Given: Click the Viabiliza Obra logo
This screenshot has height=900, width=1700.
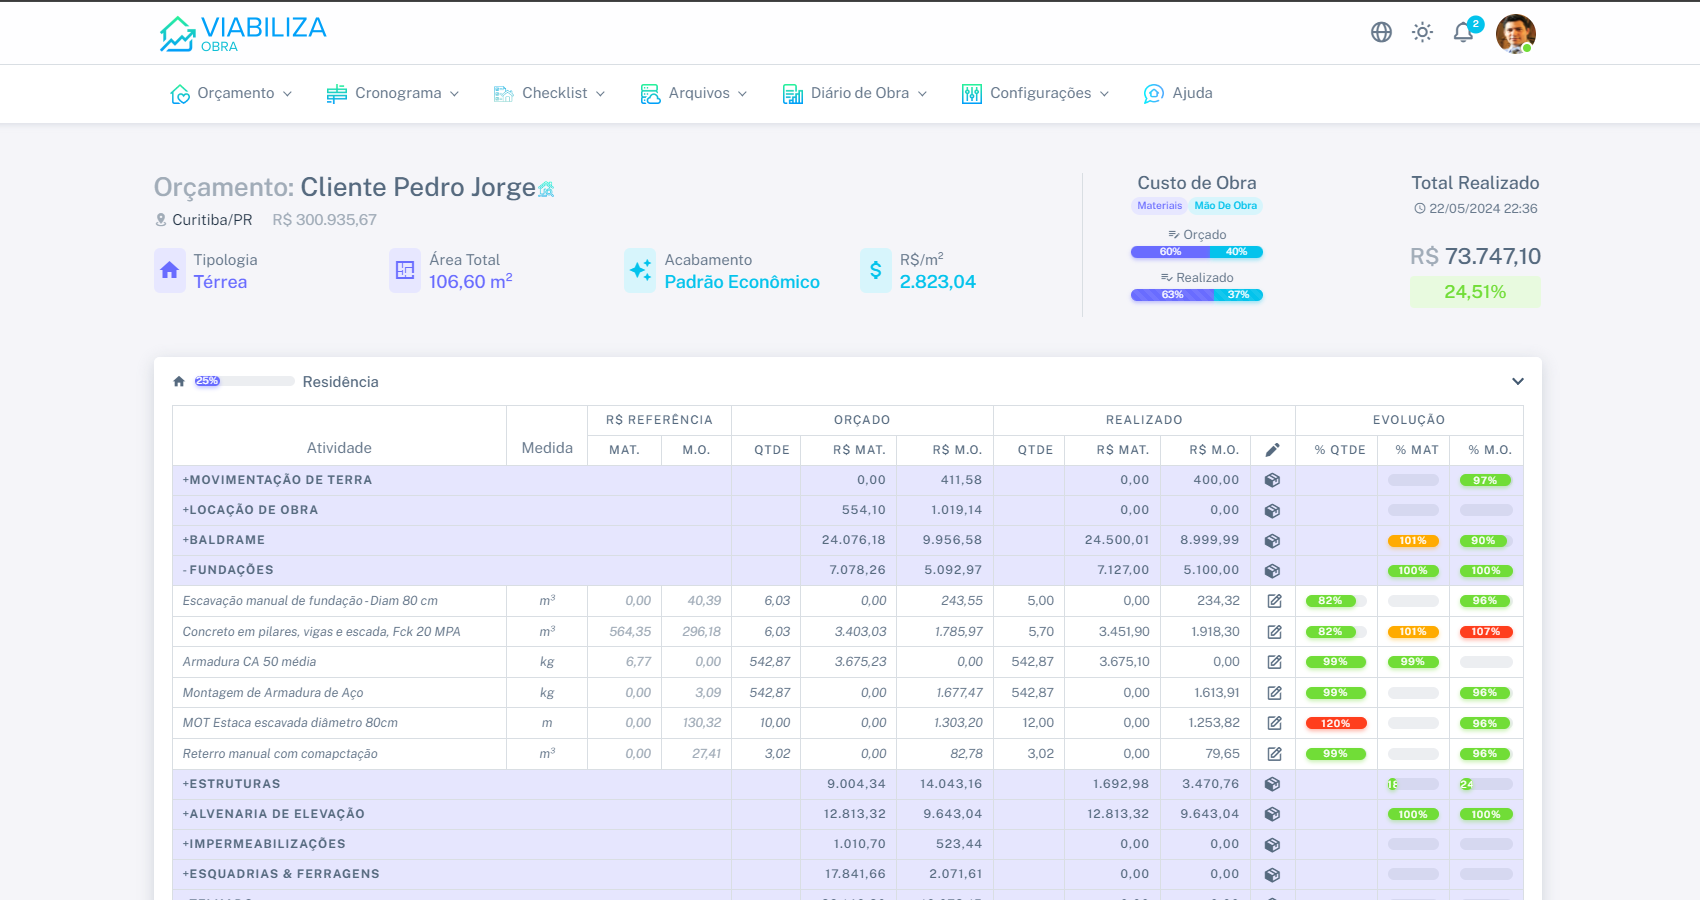Looking at the screenshot, I should 243,33.
